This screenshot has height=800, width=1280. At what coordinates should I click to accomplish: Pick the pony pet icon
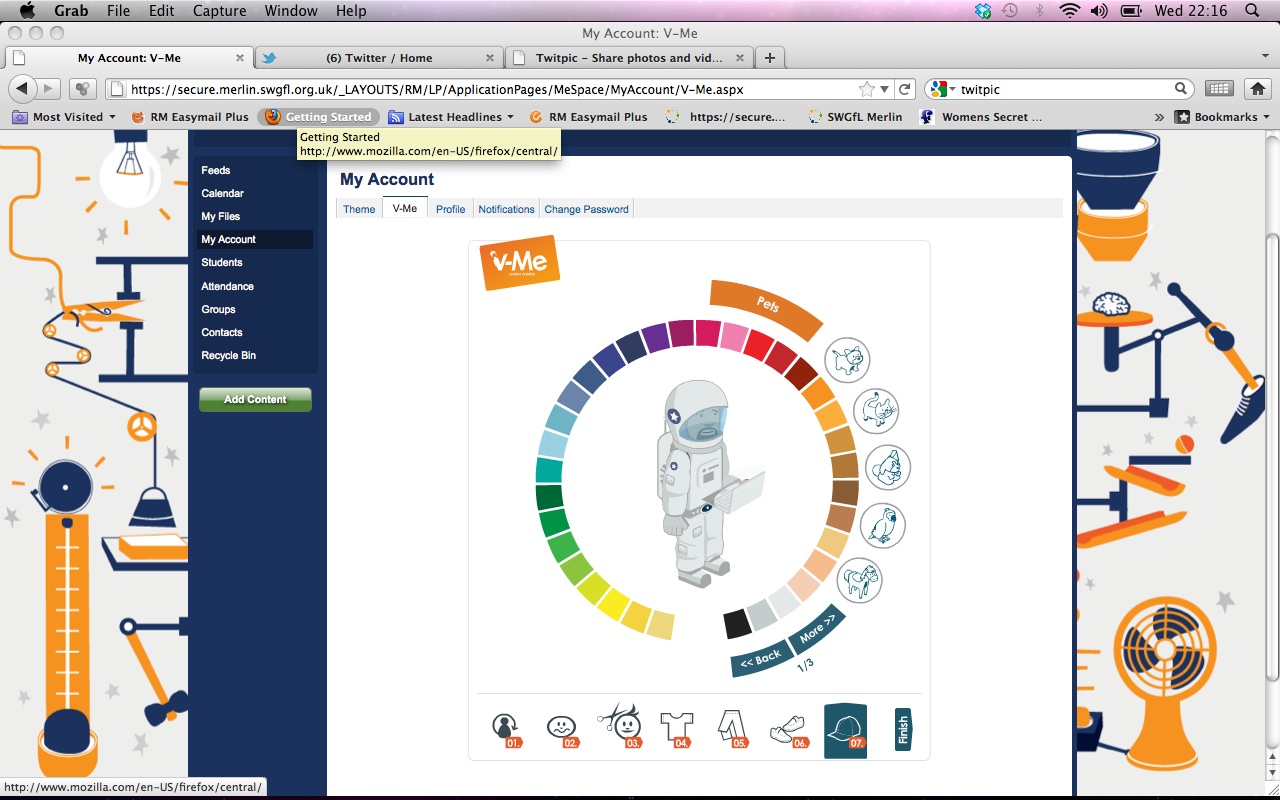(859, 580)
